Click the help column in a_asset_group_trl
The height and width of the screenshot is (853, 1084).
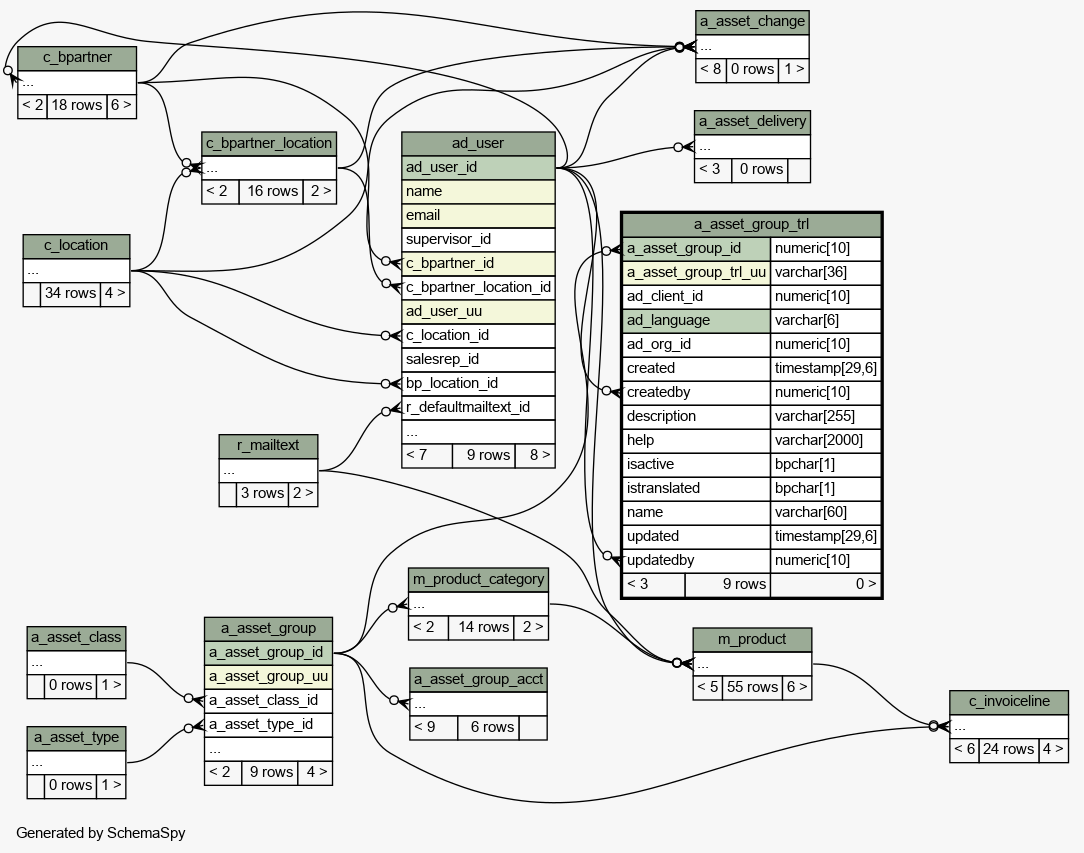pos(696,440)
